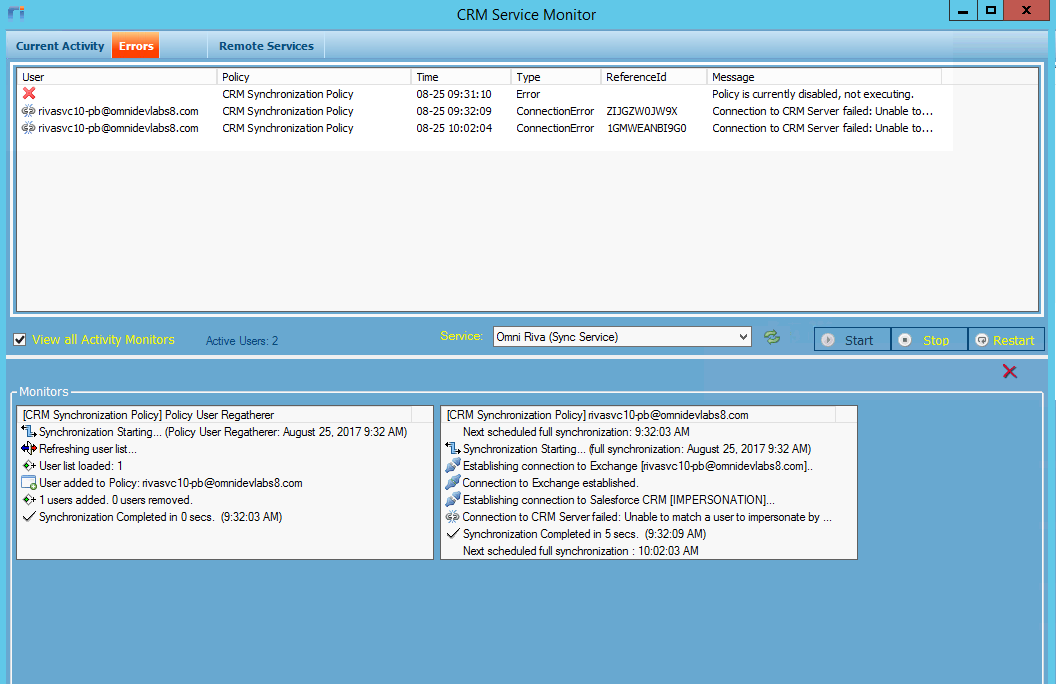Toggle View all Activity Monitors checkbox

coord(20,340)
